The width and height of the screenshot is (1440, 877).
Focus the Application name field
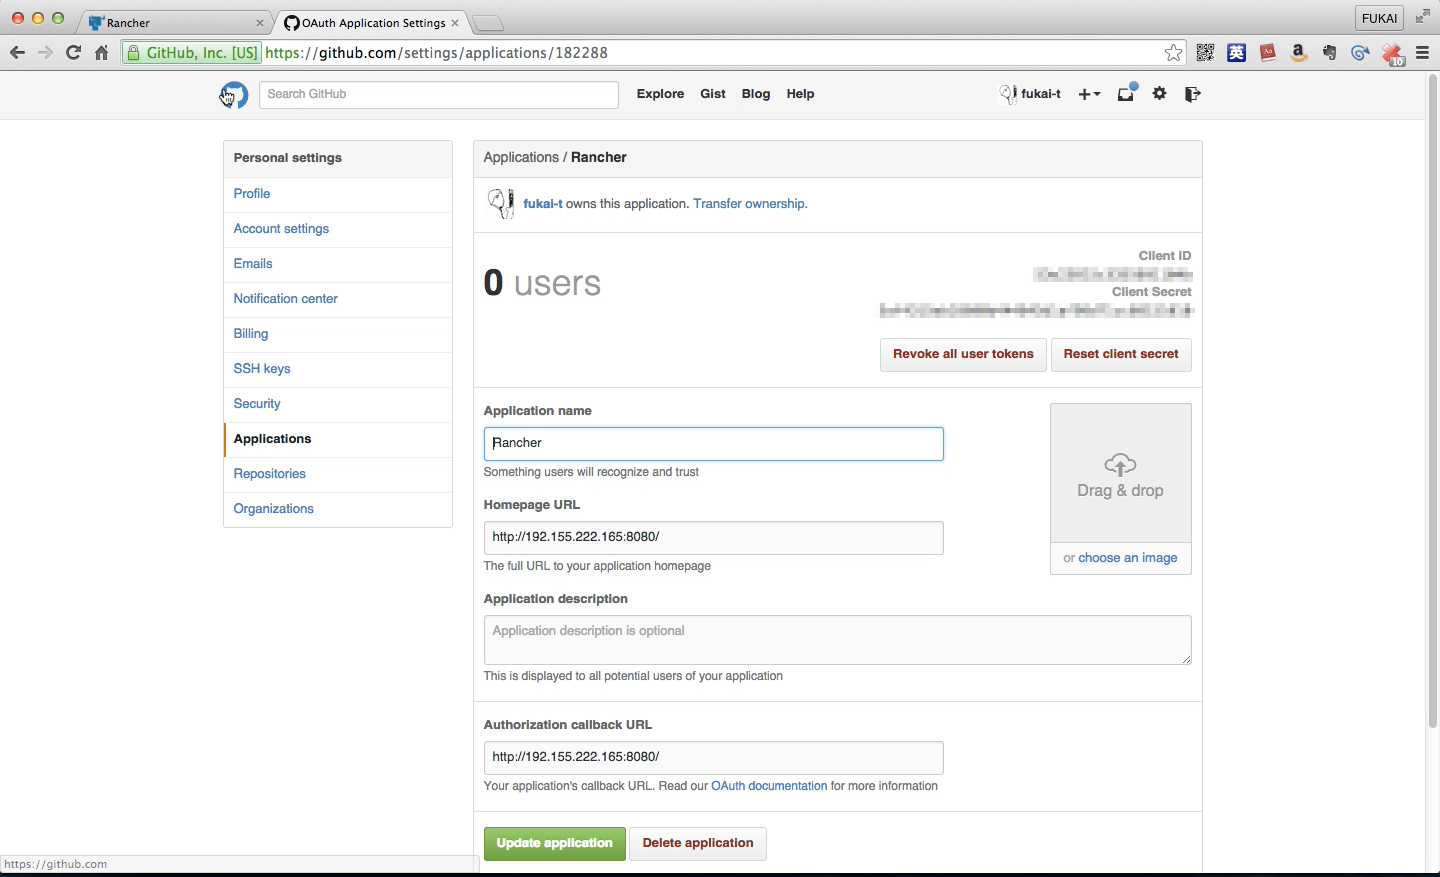[x=714, y=444]
